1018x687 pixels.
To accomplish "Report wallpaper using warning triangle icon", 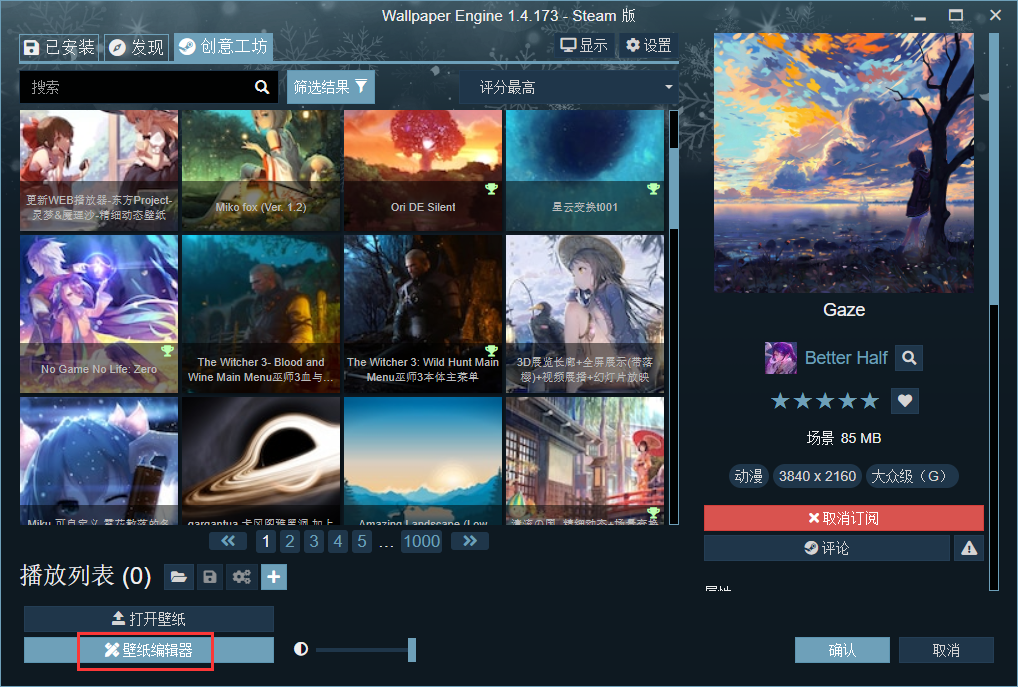I will pos(969,548).
